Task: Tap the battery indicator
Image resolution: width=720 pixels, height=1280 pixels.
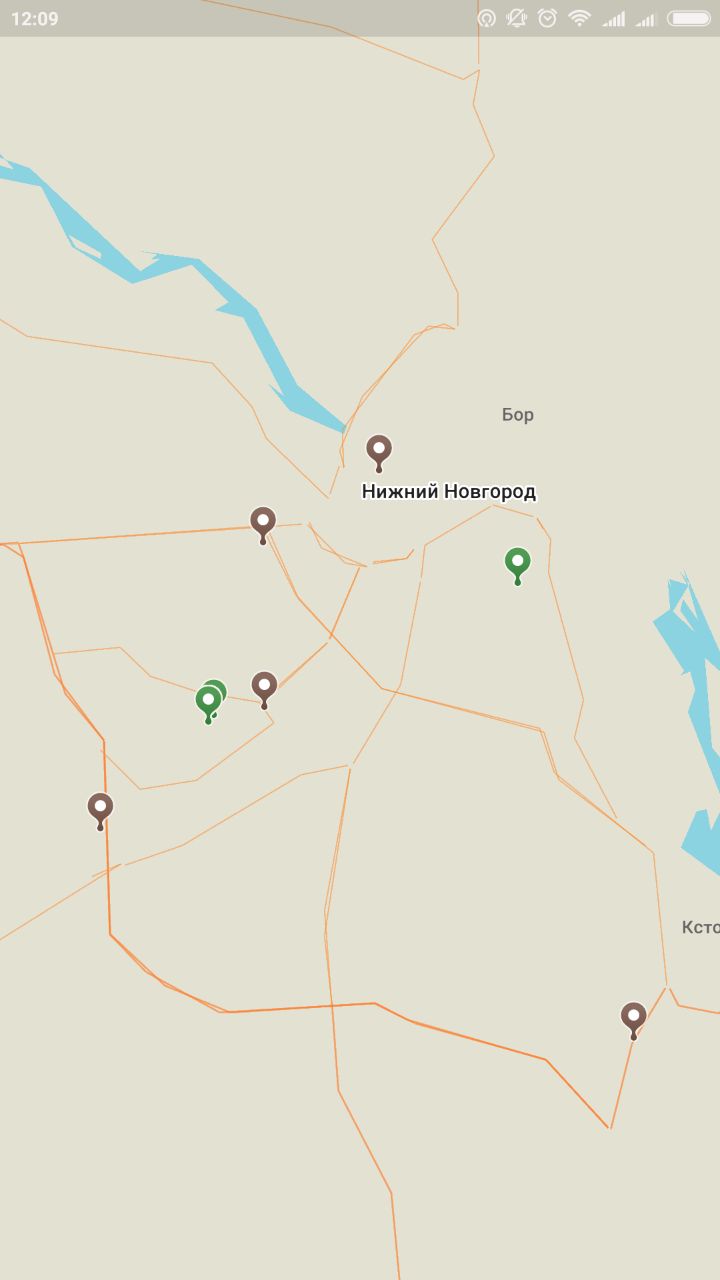Action: [x=689, y=18]
